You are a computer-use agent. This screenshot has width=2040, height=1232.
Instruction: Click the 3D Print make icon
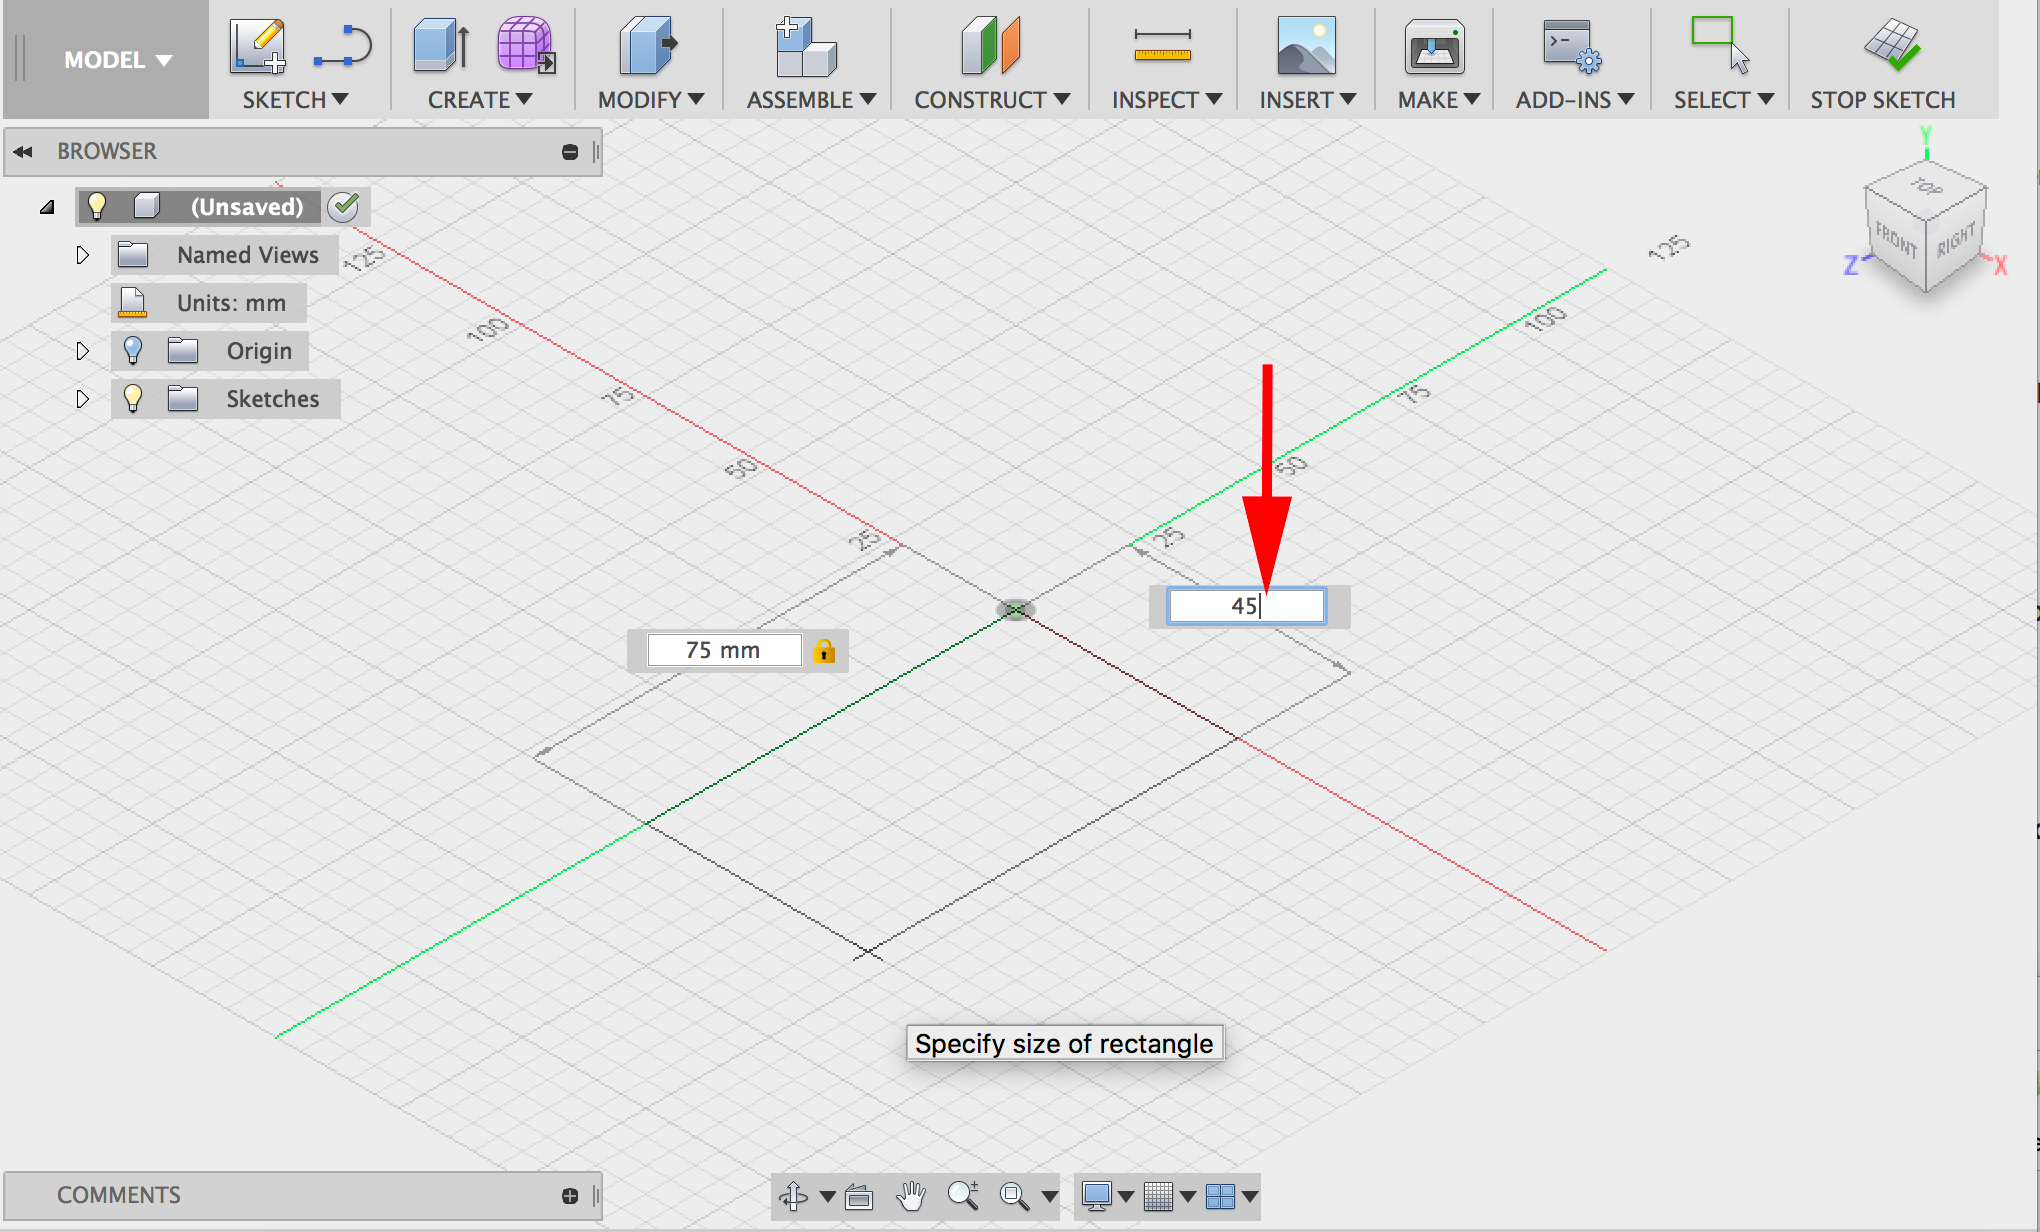click(1435, 47)
